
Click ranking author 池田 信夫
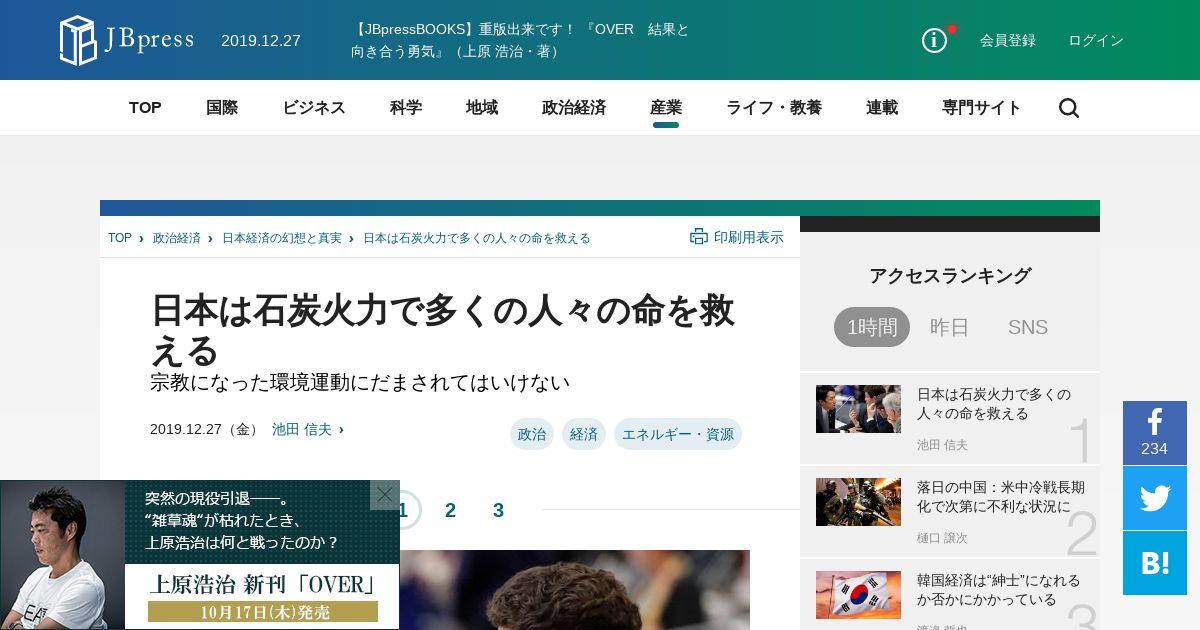point(942,445)
